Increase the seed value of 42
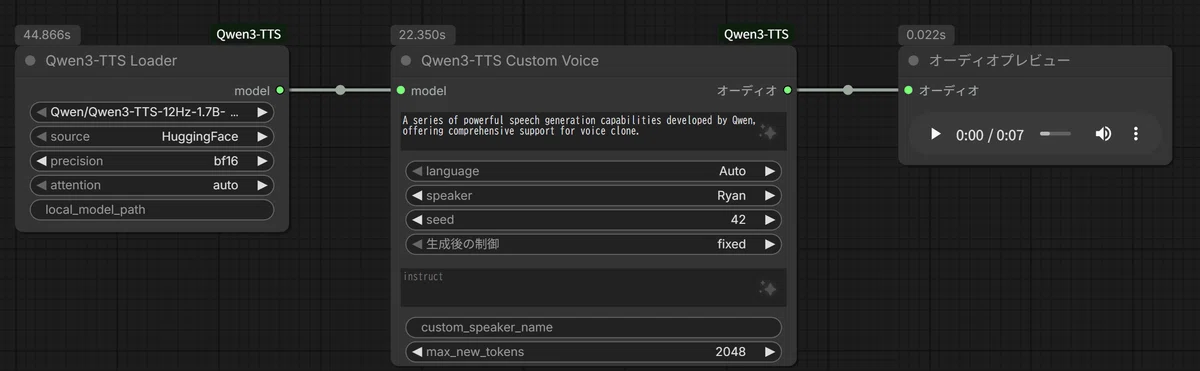 pyautogui.click(x=769, y=219)
